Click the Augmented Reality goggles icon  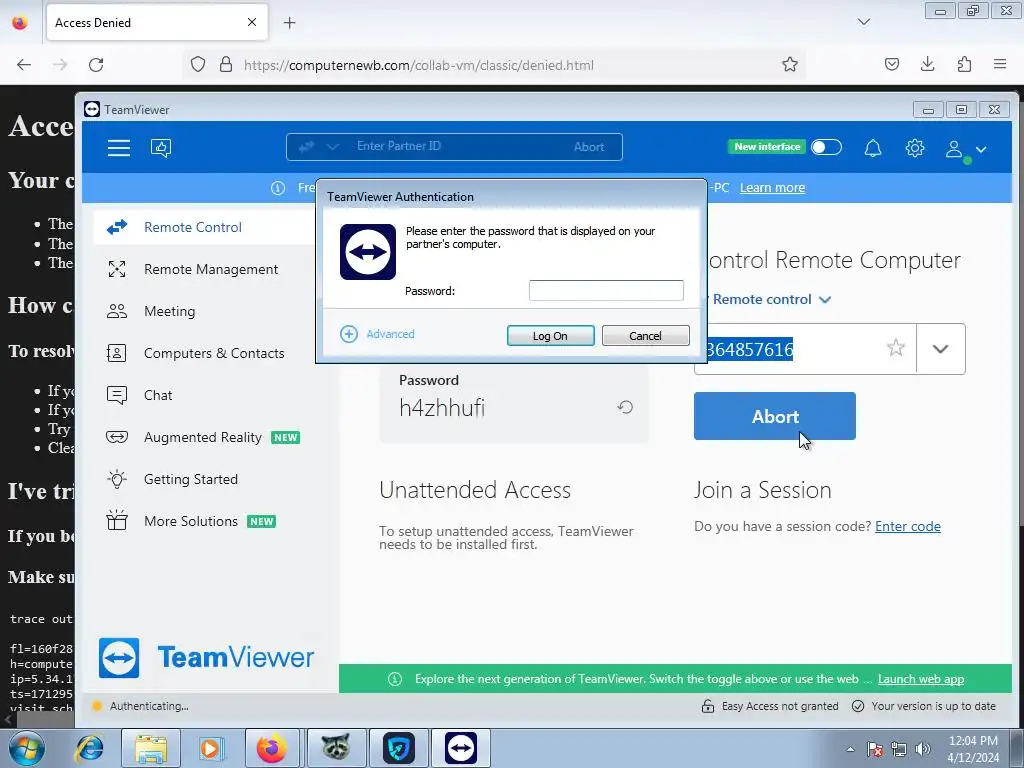click(x=117, y=437)
